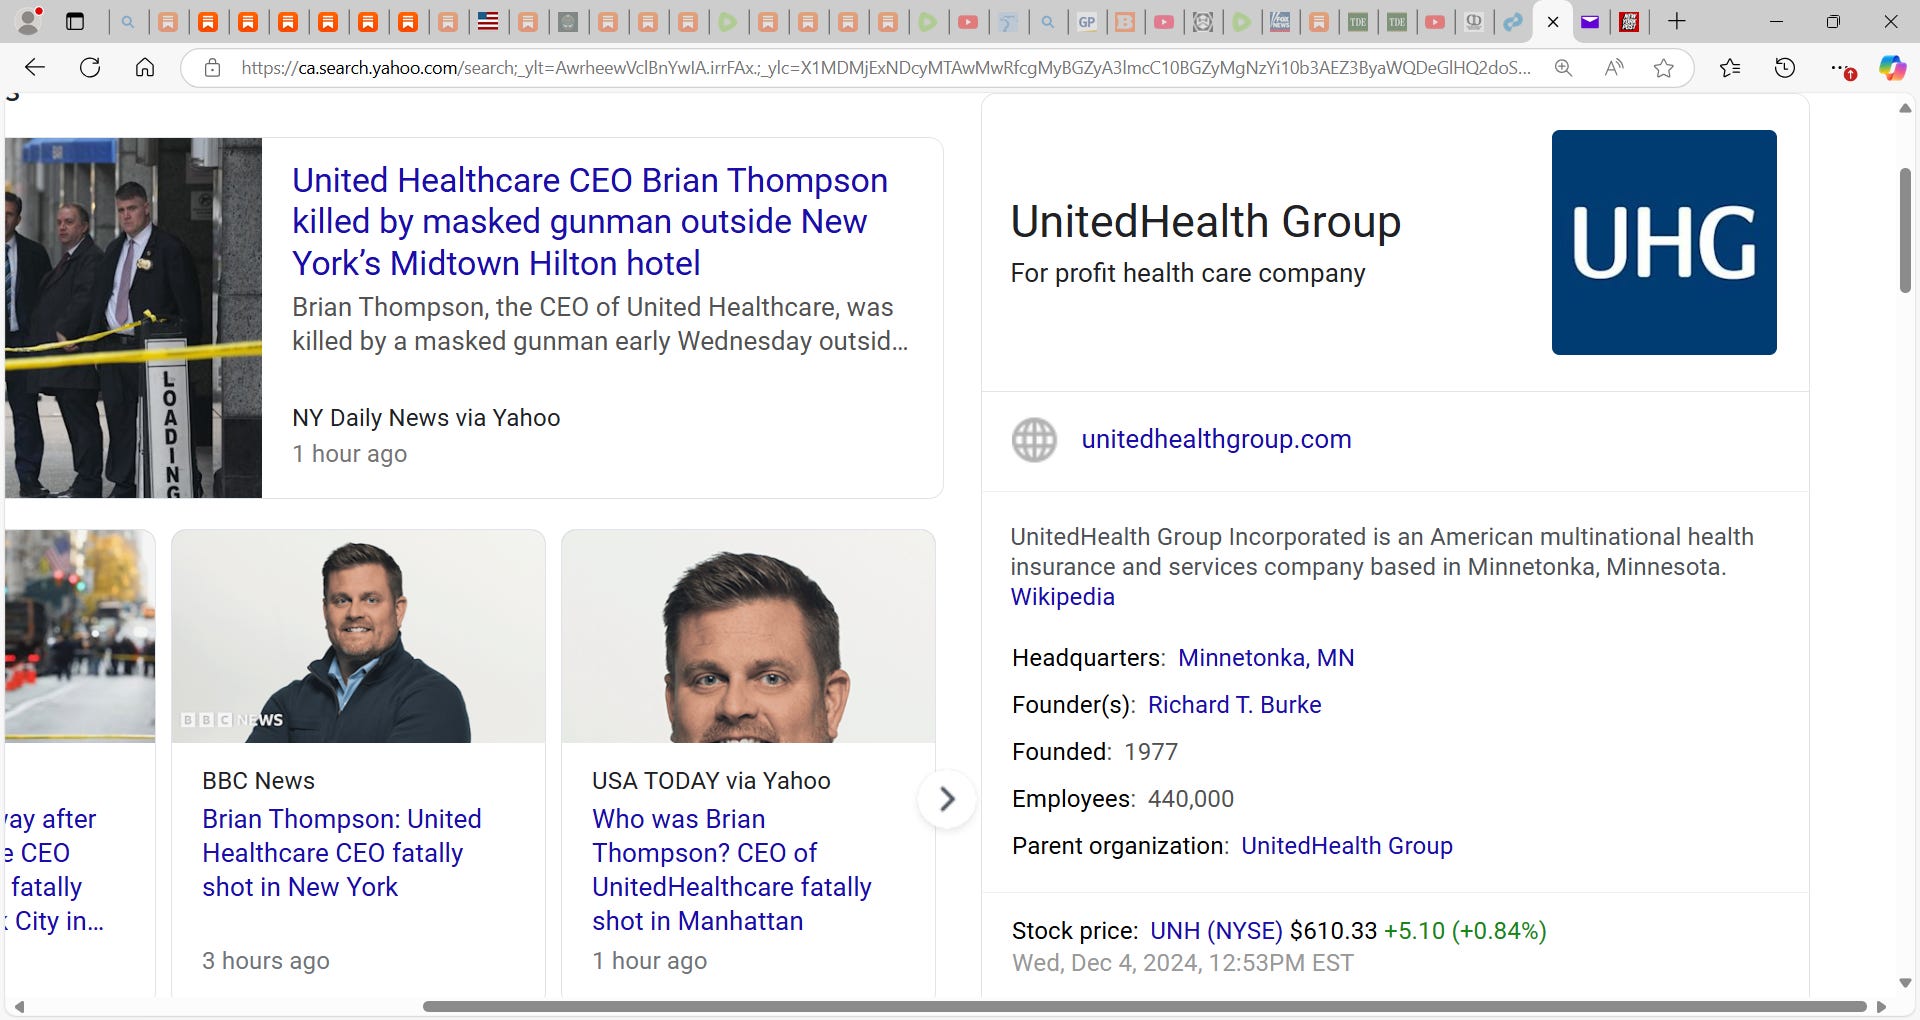Open BBC News Brian Thompson article
Viewport: 1920px width, 1020px height.
[x=342, y=853]
